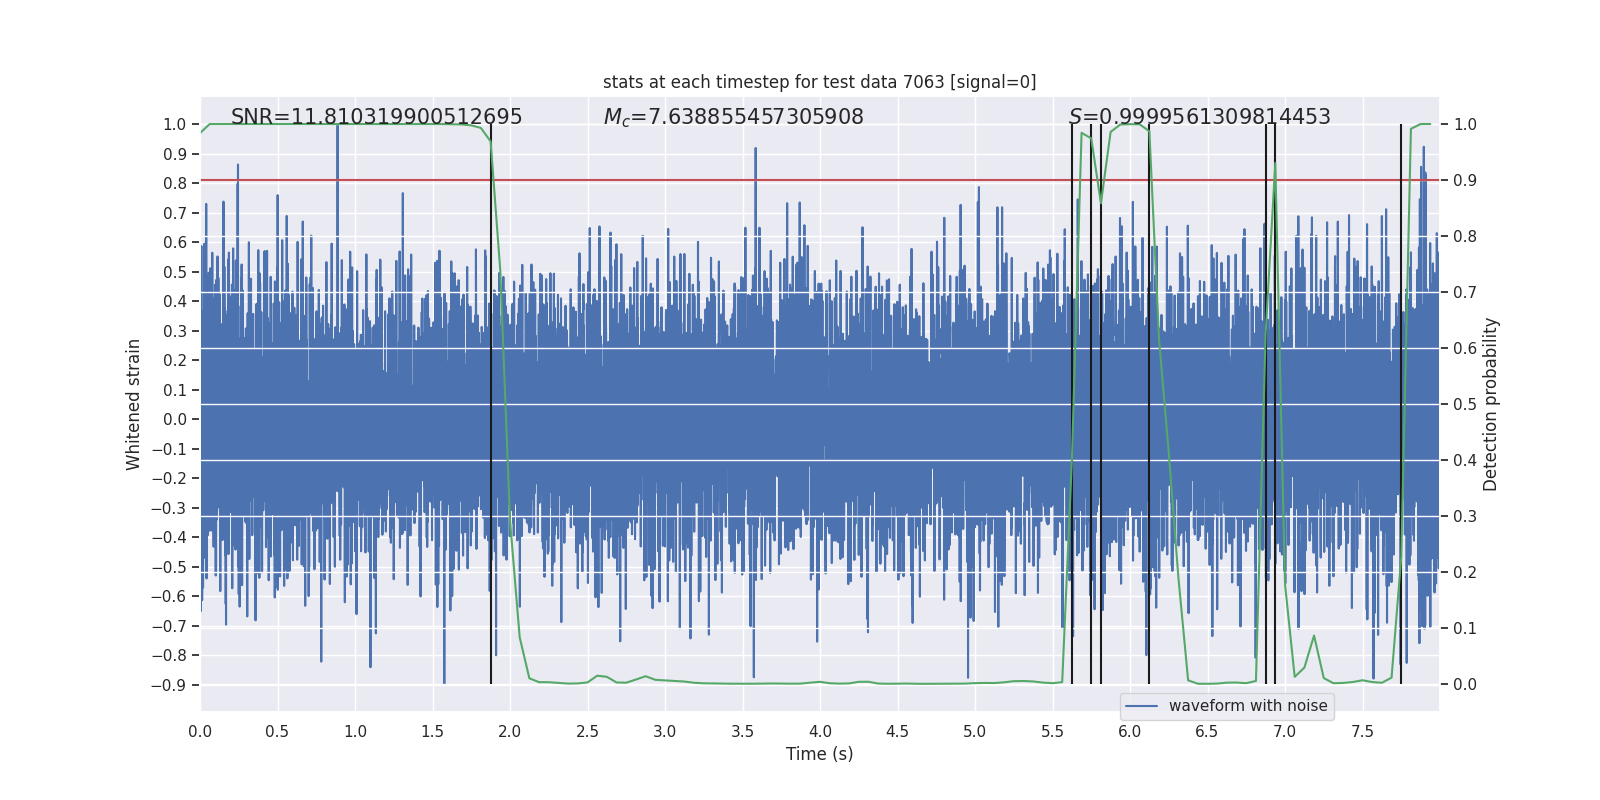
Task: Click the 'waveform with noise' legend text
Action: (x=1248, y=706)
